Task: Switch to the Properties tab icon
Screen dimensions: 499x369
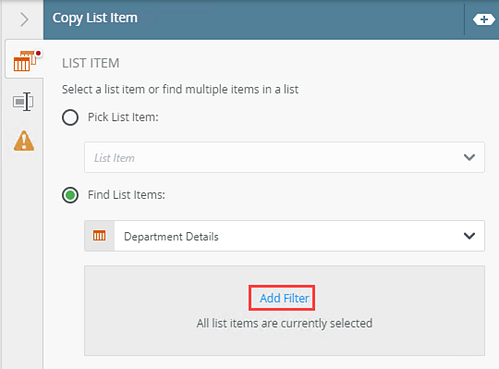Action: click(23, 102)
